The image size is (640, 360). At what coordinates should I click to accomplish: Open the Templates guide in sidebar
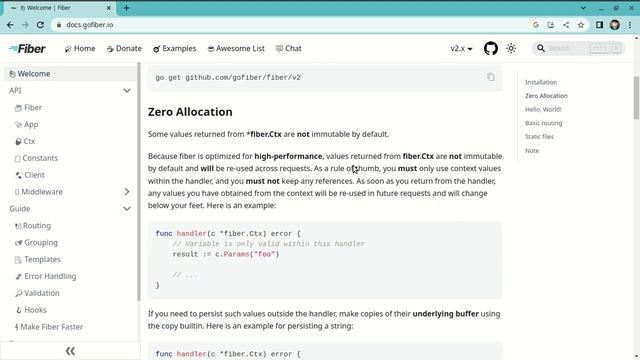38,260
